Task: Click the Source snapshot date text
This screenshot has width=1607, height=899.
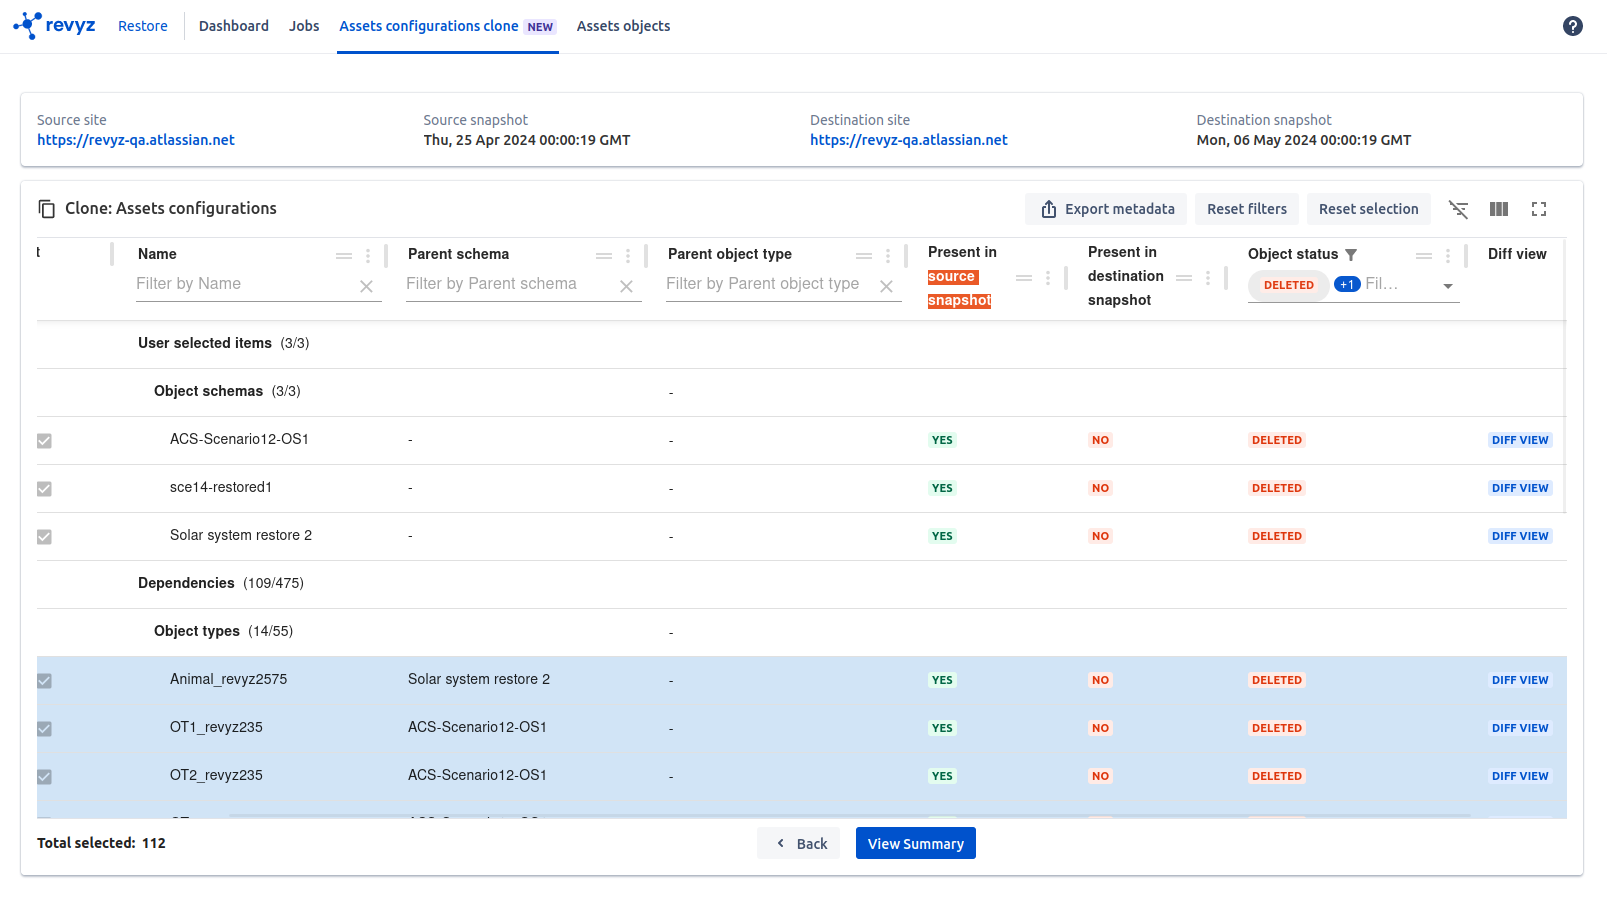Action: pos(527,140)
